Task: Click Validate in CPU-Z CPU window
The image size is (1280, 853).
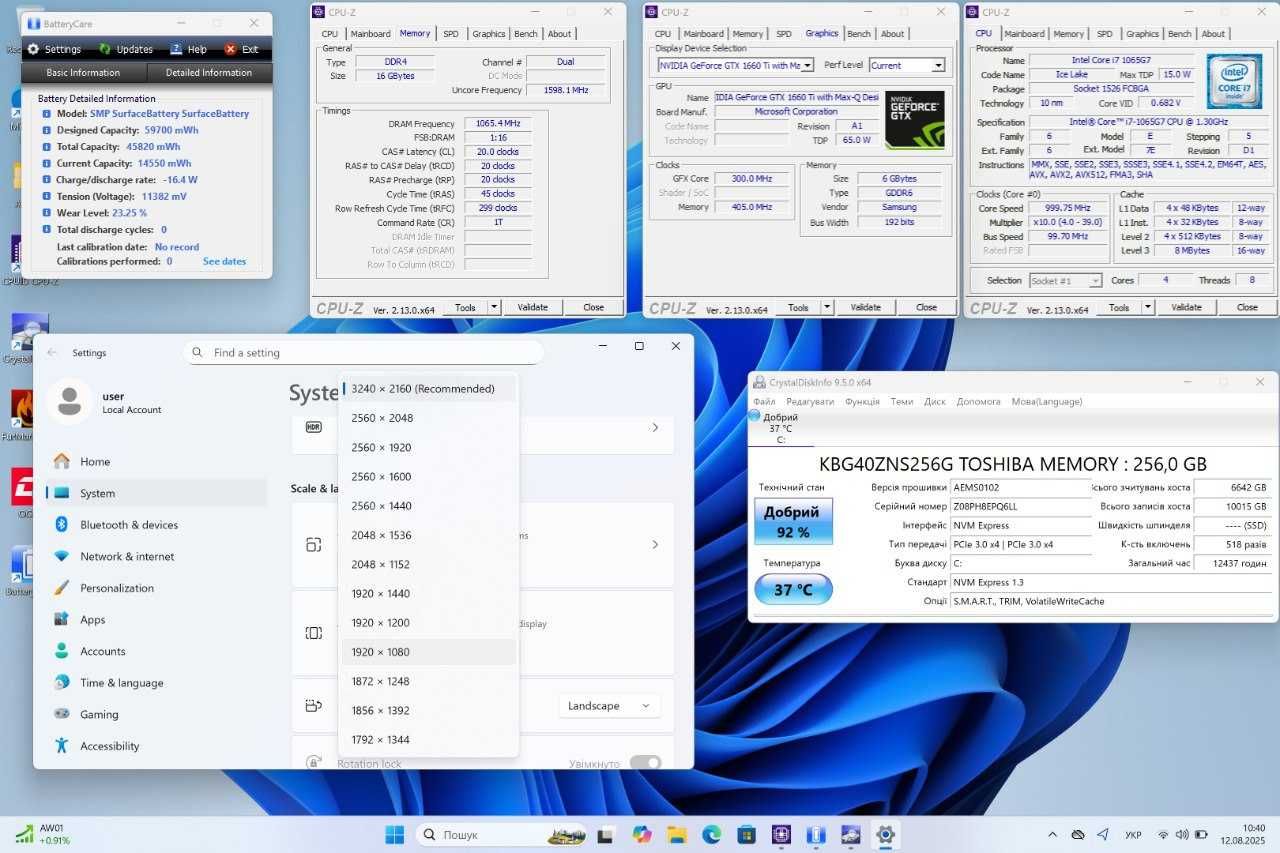Action: tap(1186, 307)
